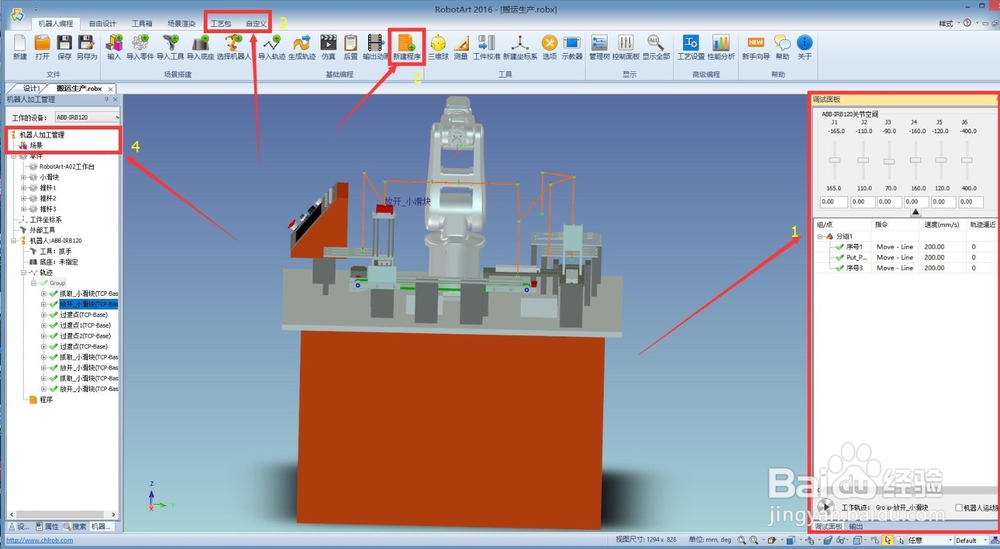Start simulation with 仿真 icon
This screenshot has width=1000, height=549.
[x=328, y=47]
